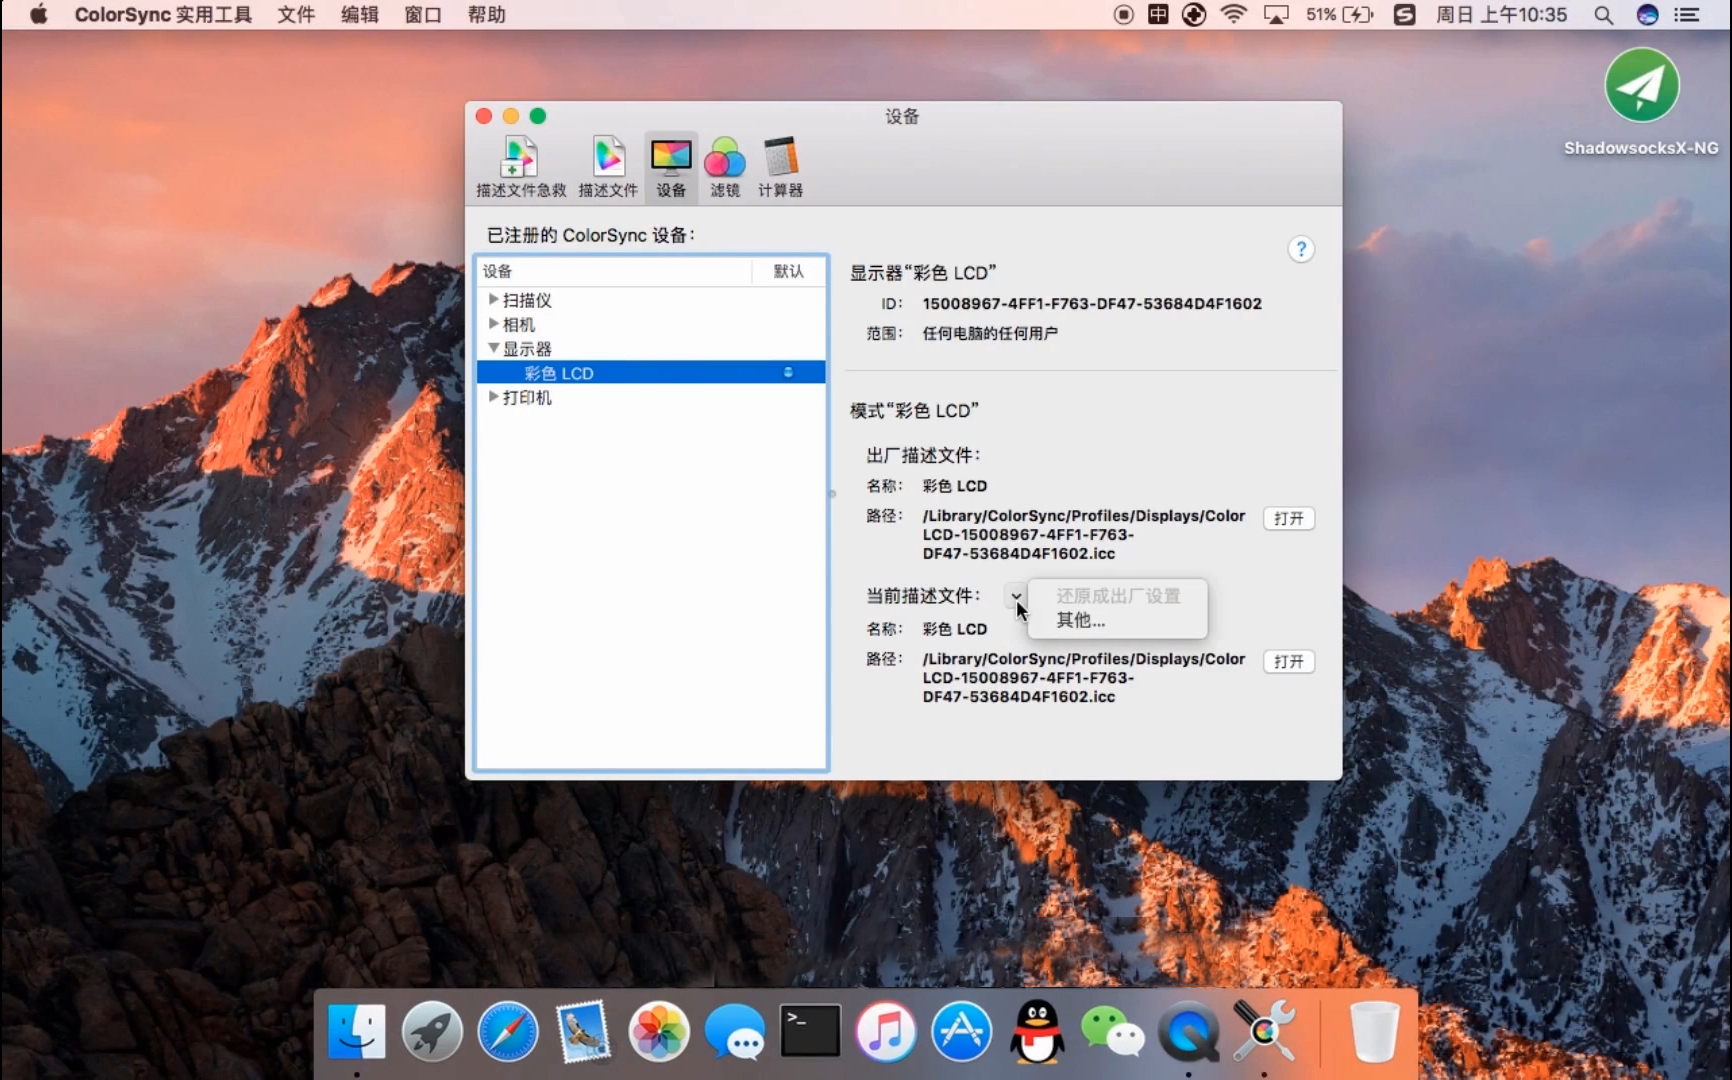The image size is (1732, 1080).
Task: Click default indicator on 彩色 LCD row
Action: [788, 373]
